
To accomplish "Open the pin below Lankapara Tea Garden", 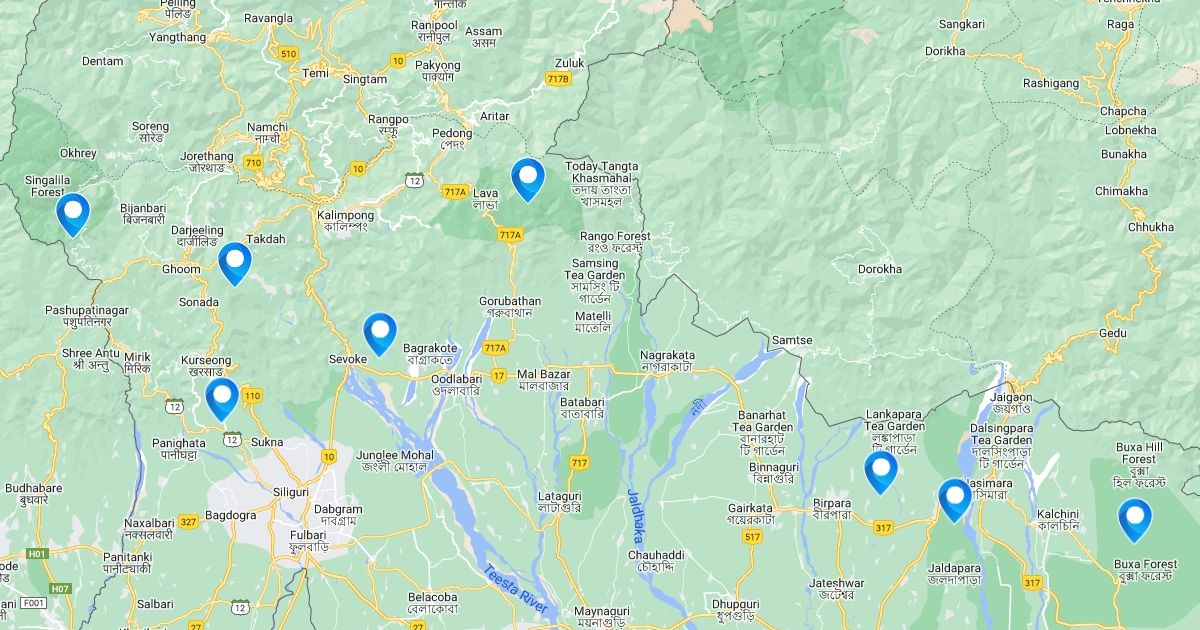I will 881,472.
